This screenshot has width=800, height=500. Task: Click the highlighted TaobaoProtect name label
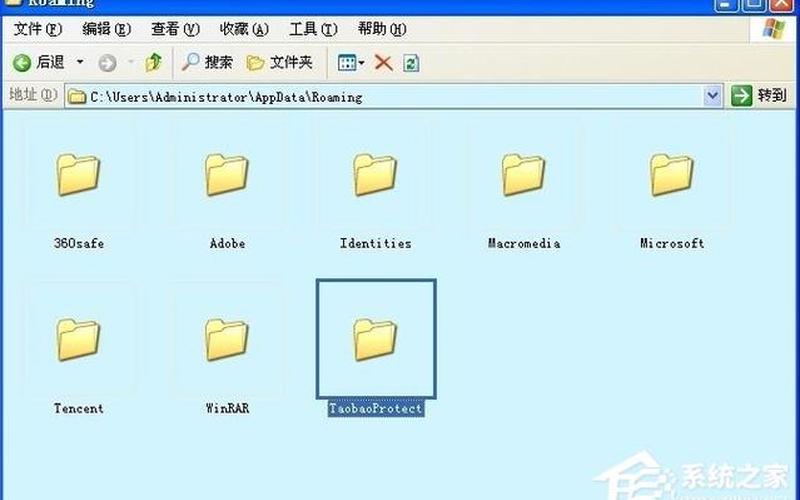point(376,408)
